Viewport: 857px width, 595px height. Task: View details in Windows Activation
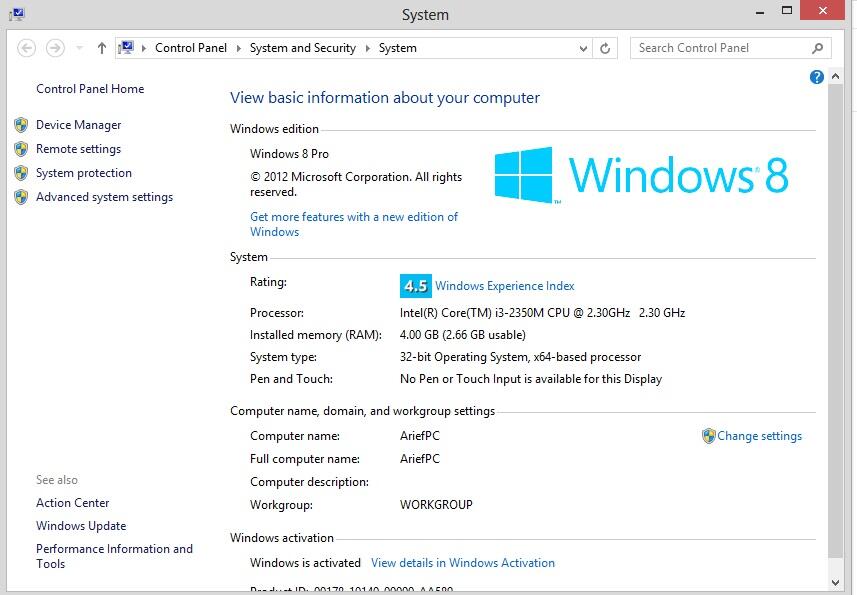(462, 563)
